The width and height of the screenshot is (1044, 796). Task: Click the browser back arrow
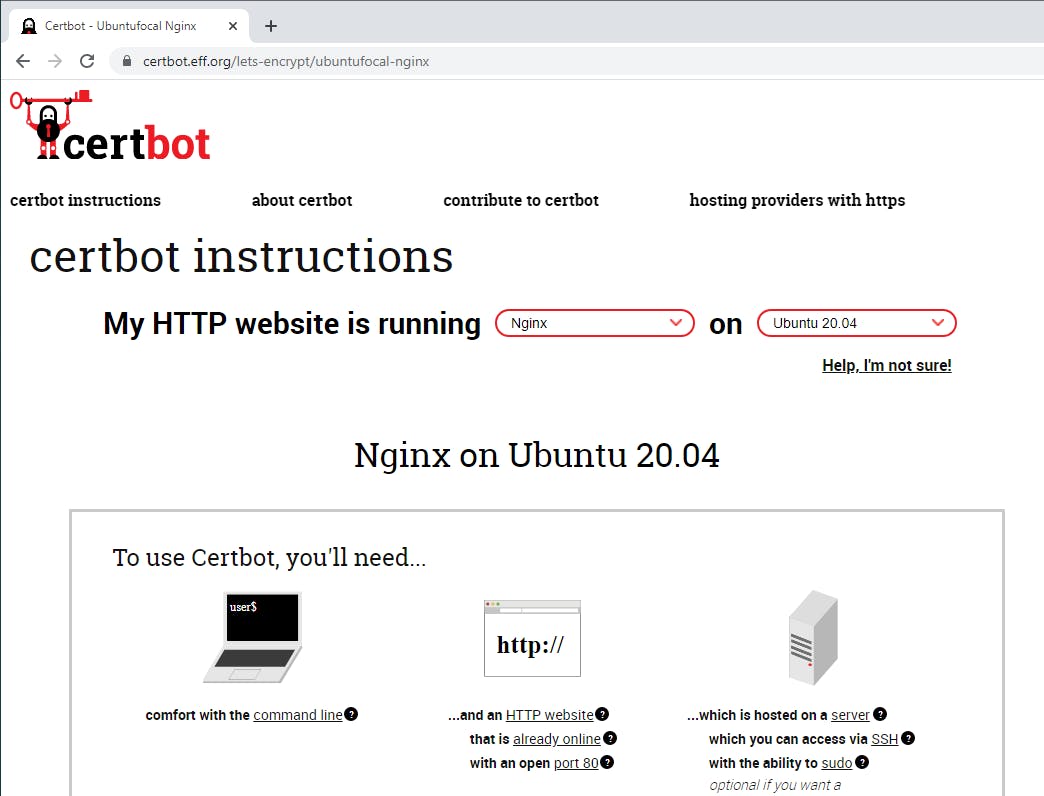click(x=23, y=61)
